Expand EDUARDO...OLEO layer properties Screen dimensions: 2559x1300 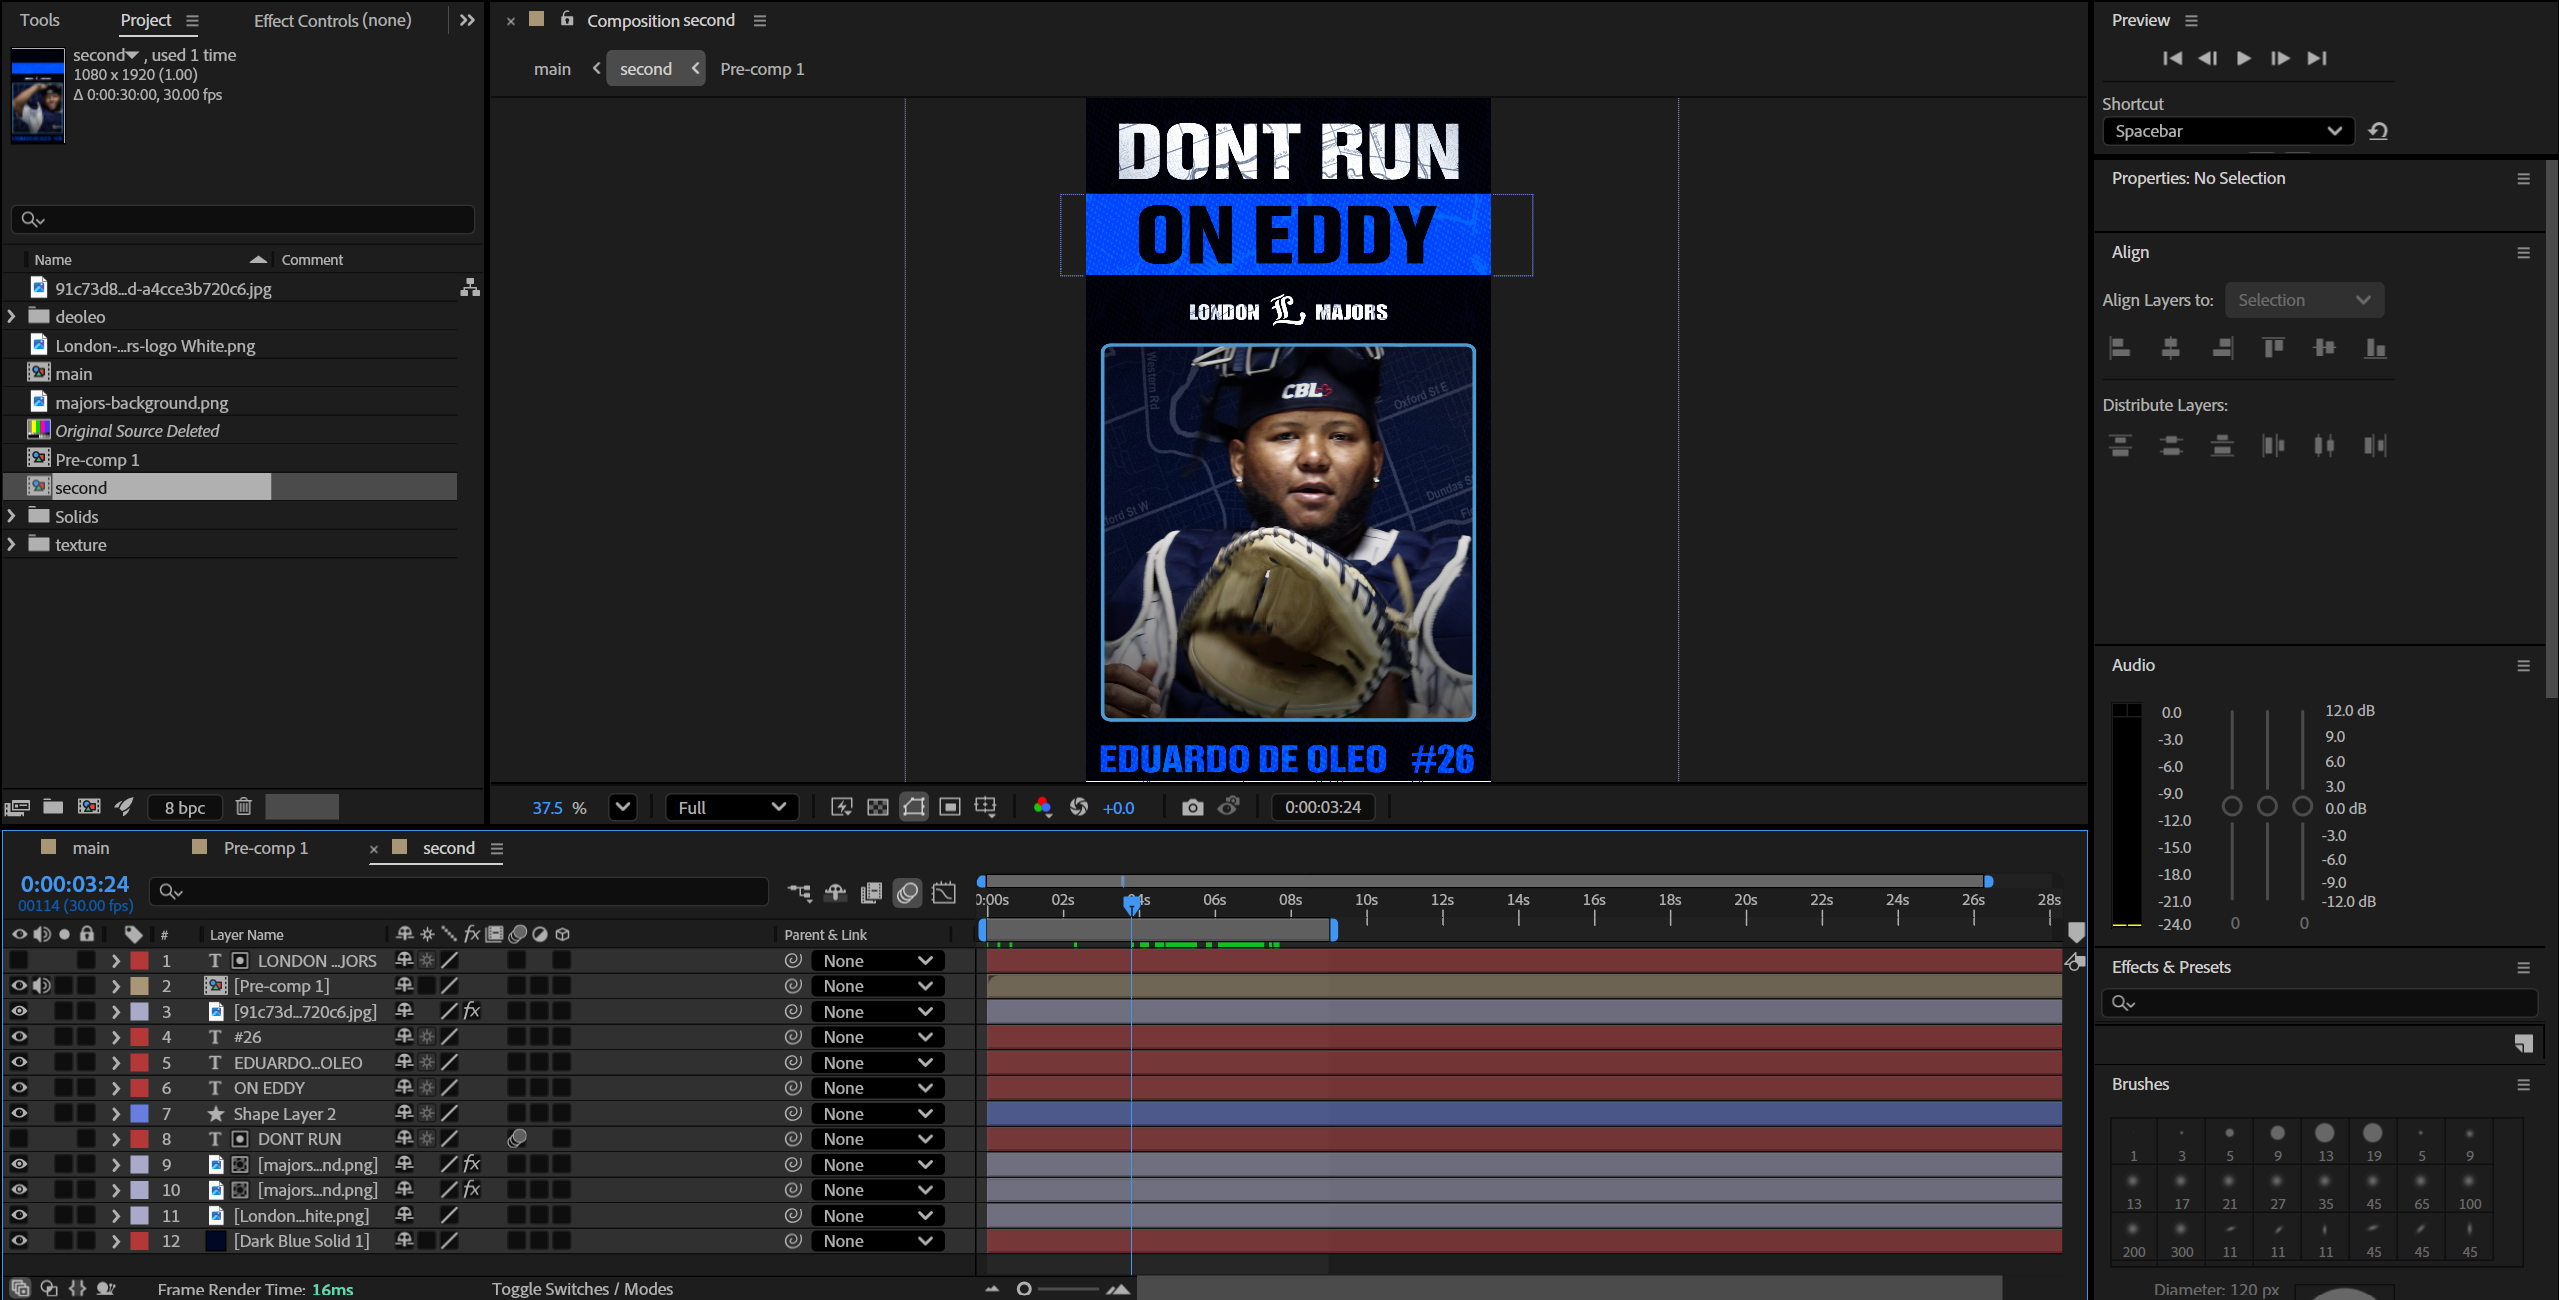(x=116, y=1062)
